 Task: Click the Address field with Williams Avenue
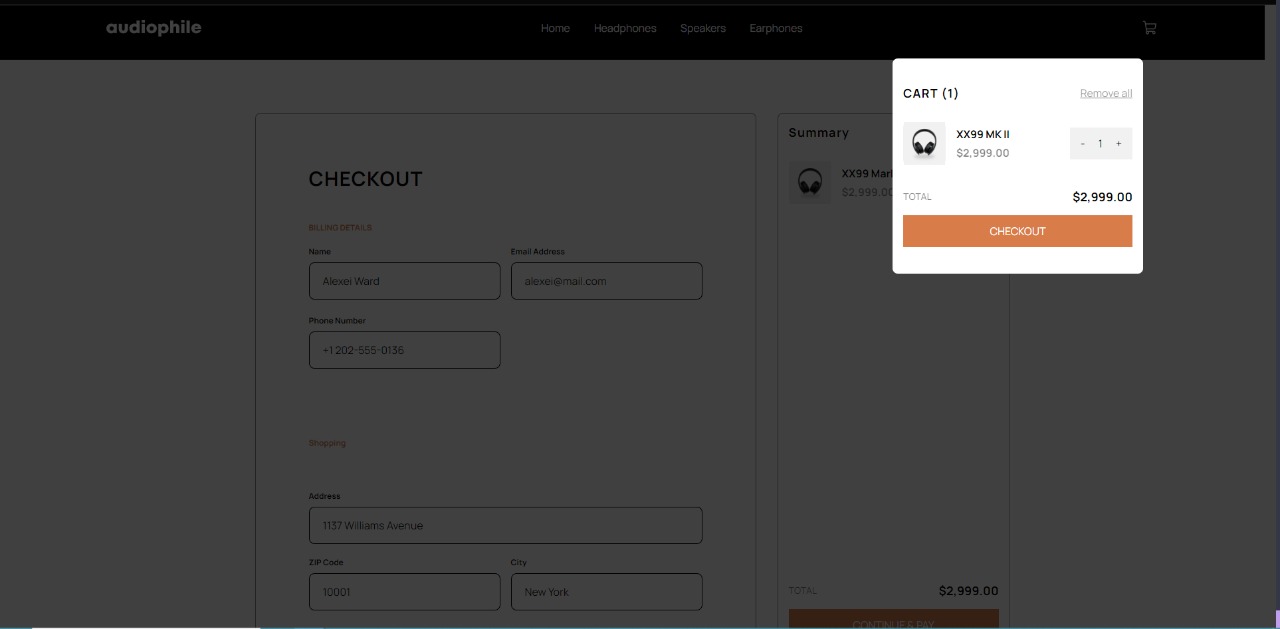pyautogui.click(x=505, y=525)
